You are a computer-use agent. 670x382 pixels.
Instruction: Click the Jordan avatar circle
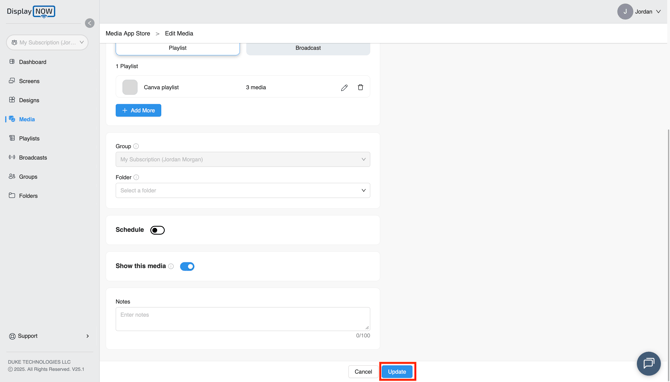point(625,12)
